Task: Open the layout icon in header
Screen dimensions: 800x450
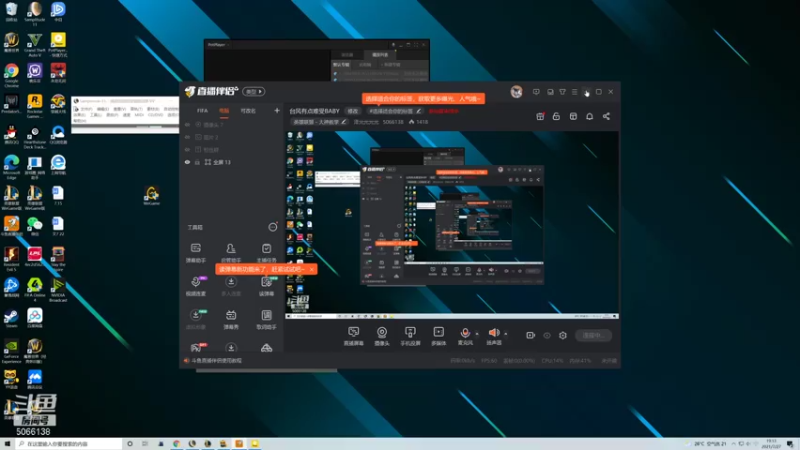Action: coord(573,116)
